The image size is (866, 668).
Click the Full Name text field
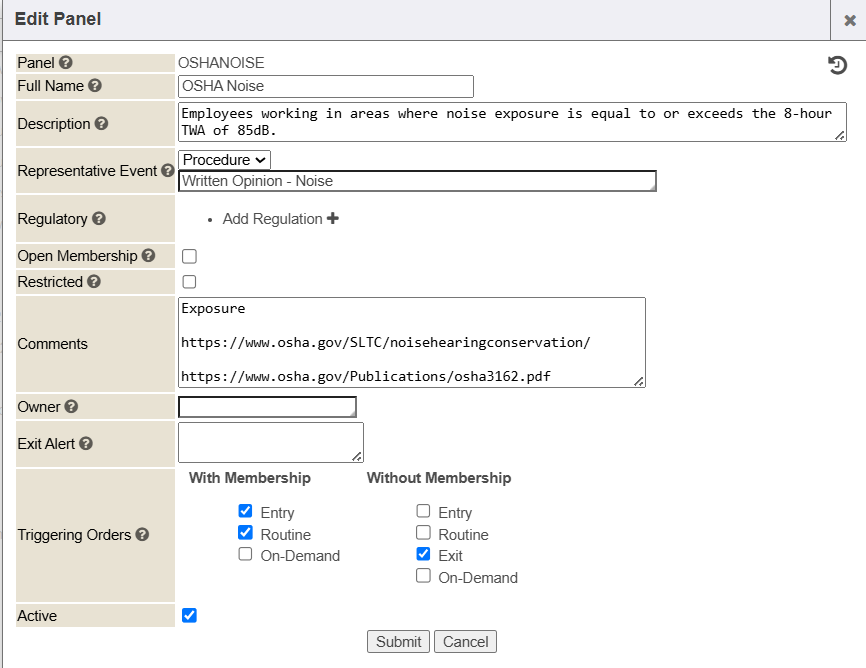click(325, 86)
